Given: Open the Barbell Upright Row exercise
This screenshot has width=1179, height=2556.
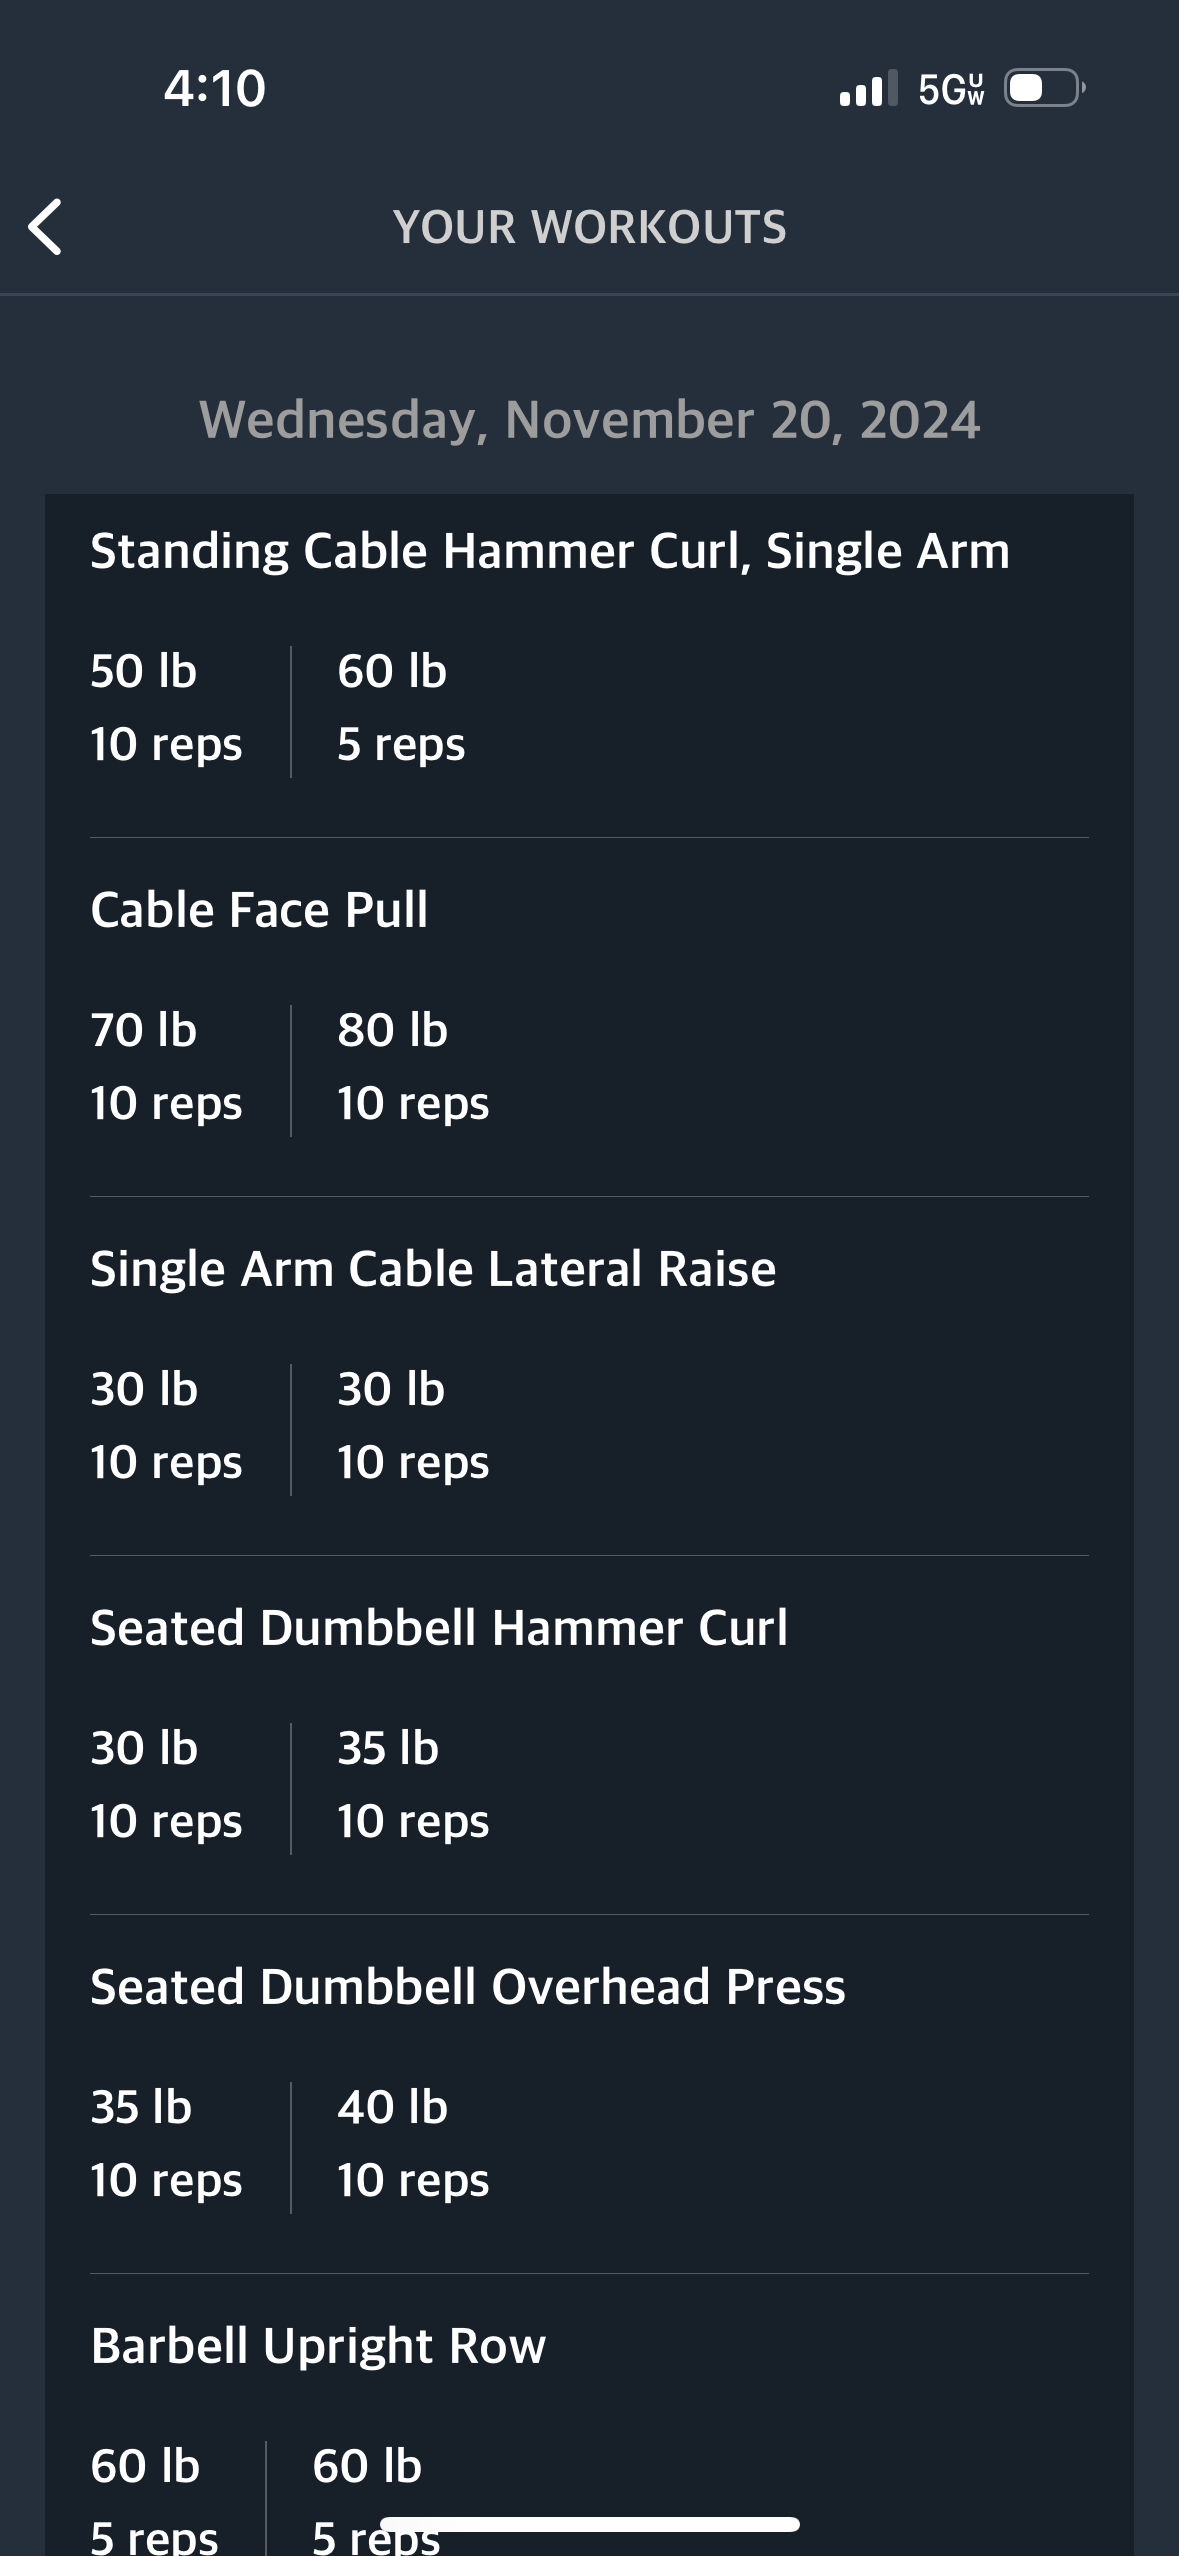Looking at the screenshot, I should 318,2346.
